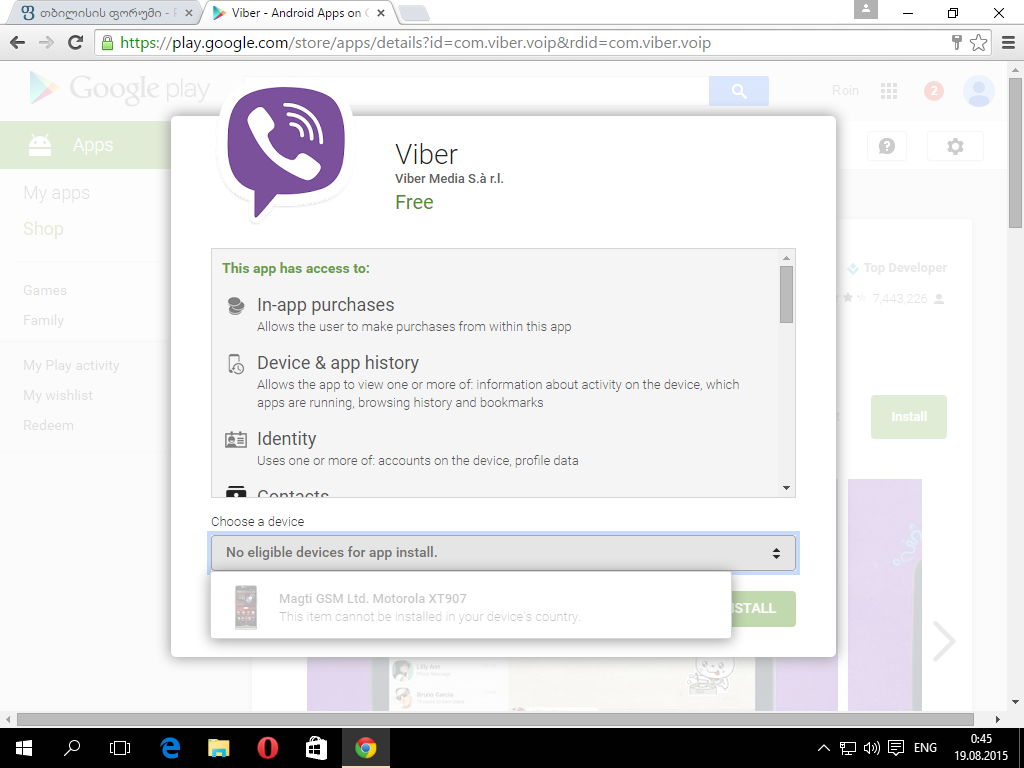Open Shop in sidebar
The width and height of the screenshot is (1024, 768).
[x=43, y=229]
